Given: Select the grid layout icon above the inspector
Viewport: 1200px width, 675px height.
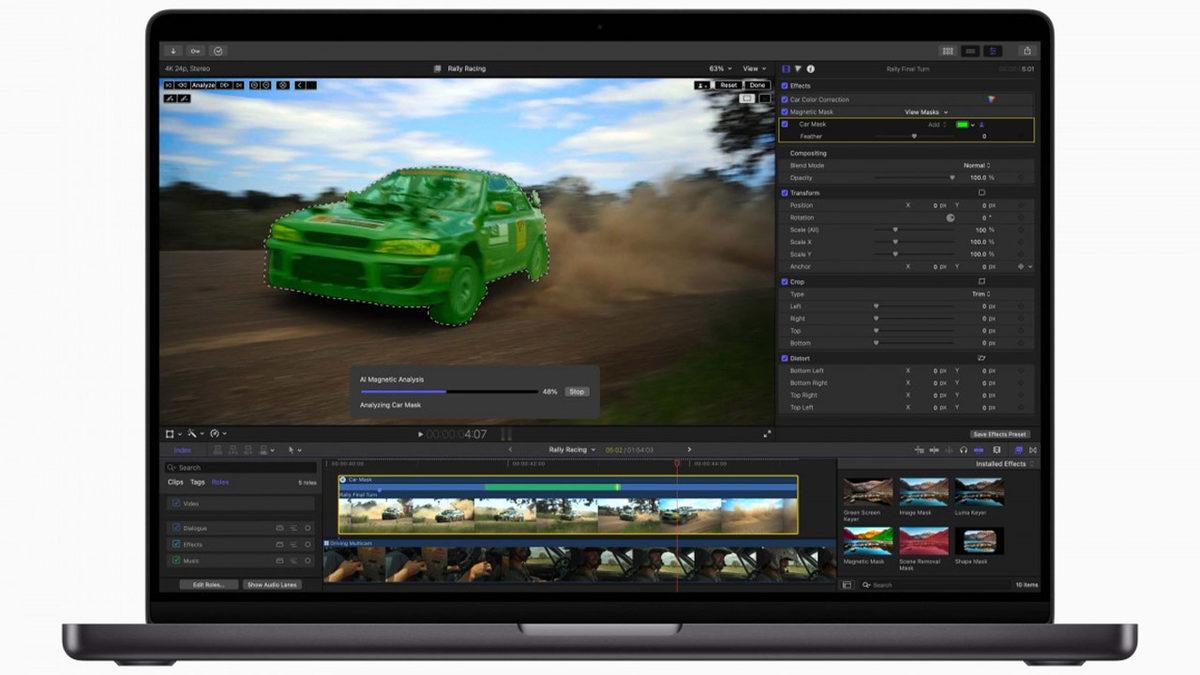Looking at the screenshot, I should [x=947, y=50].
